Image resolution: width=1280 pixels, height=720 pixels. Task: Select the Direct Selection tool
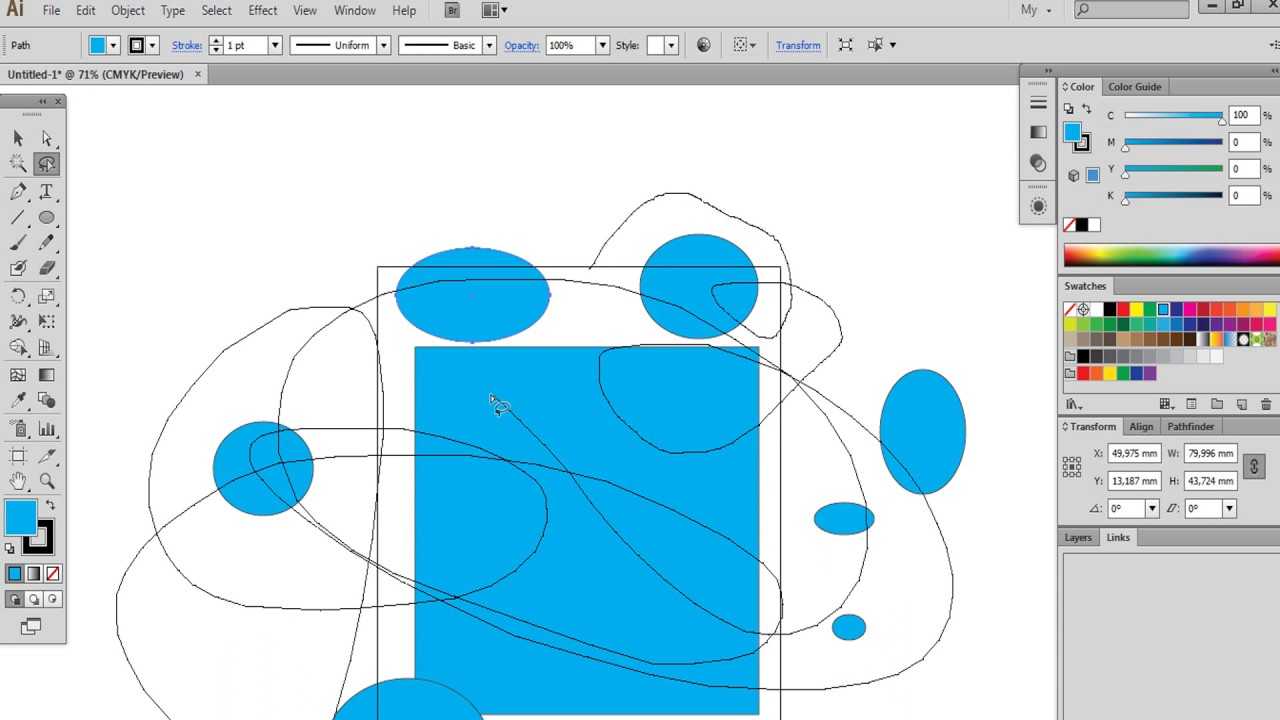[x=47, y=139]
